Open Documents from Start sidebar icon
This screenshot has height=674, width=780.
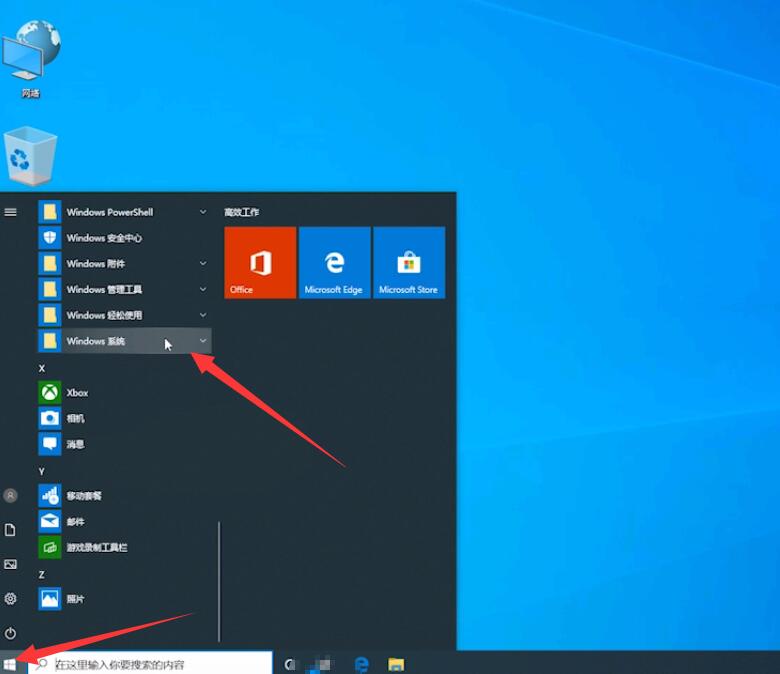(x=10, y=530)
